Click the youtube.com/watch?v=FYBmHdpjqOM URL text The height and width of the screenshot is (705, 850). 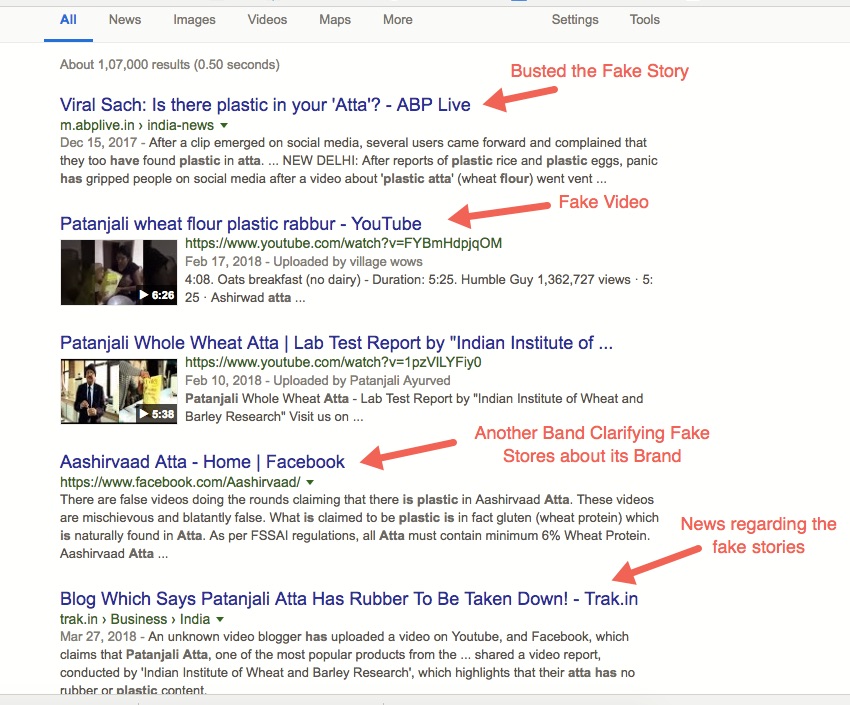coord(344,243)
